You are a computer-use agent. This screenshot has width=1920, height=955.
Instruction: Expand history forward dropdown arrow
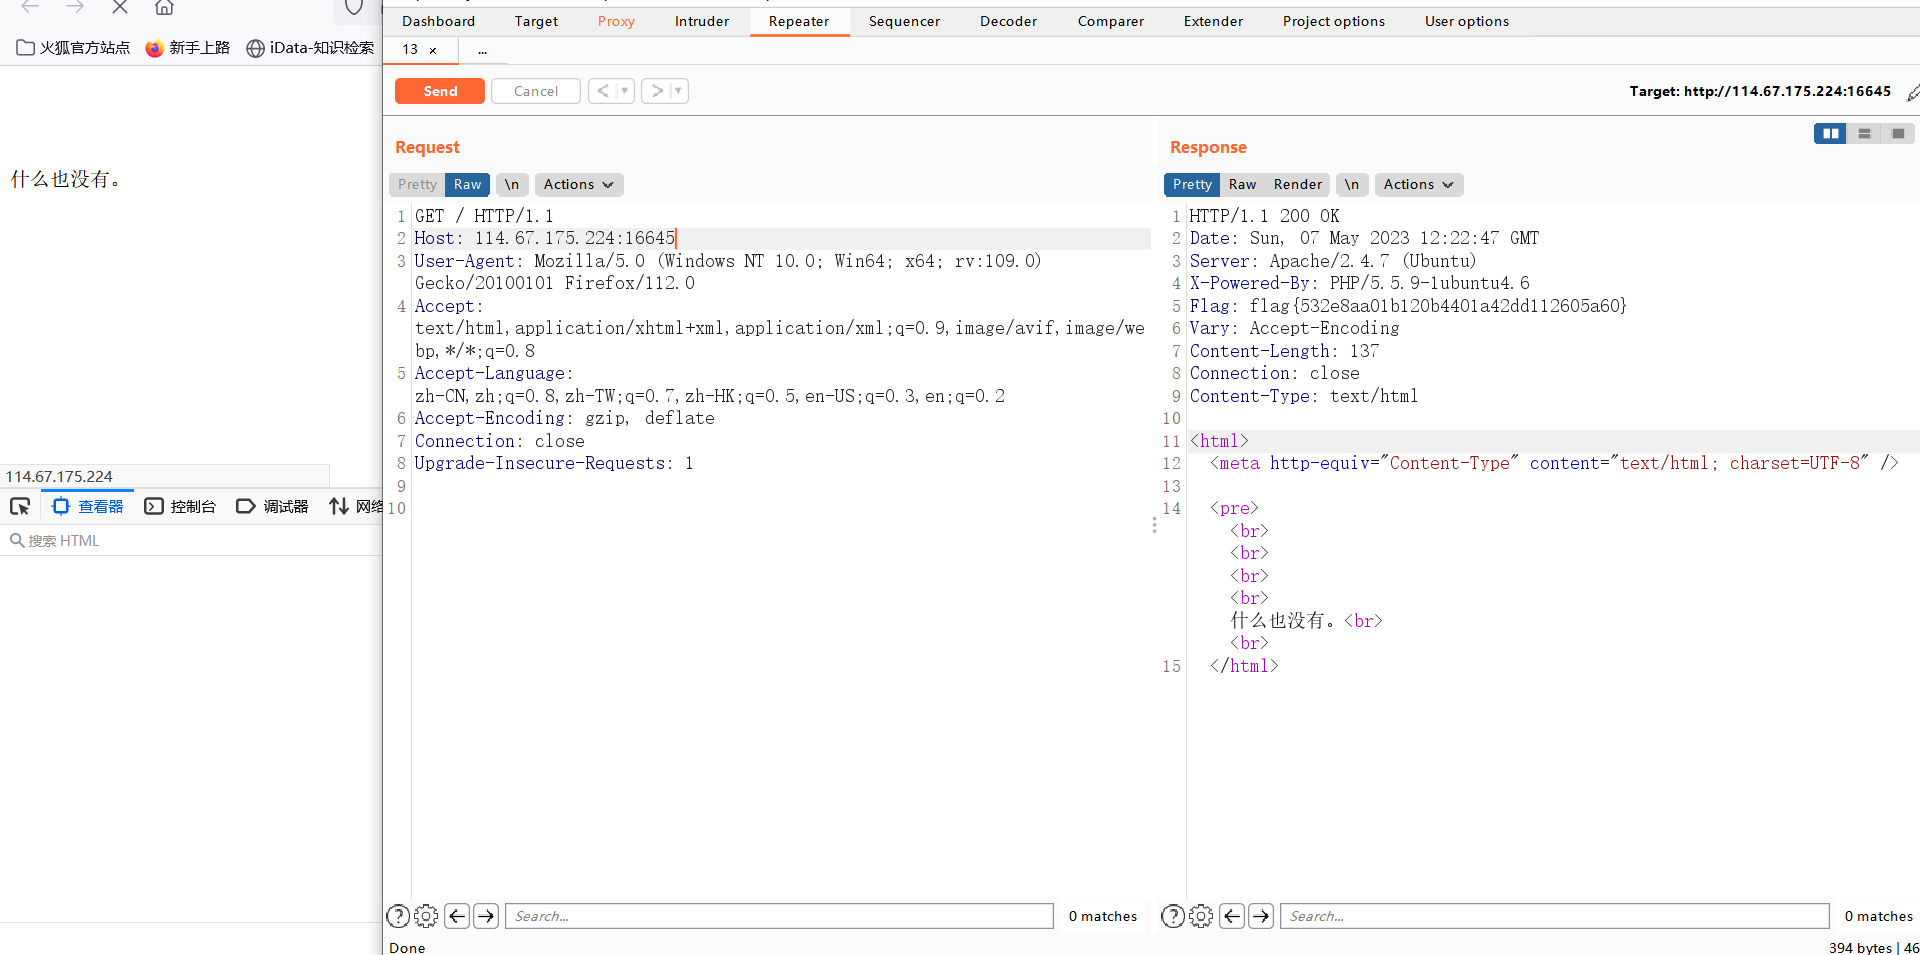point(678,91)
